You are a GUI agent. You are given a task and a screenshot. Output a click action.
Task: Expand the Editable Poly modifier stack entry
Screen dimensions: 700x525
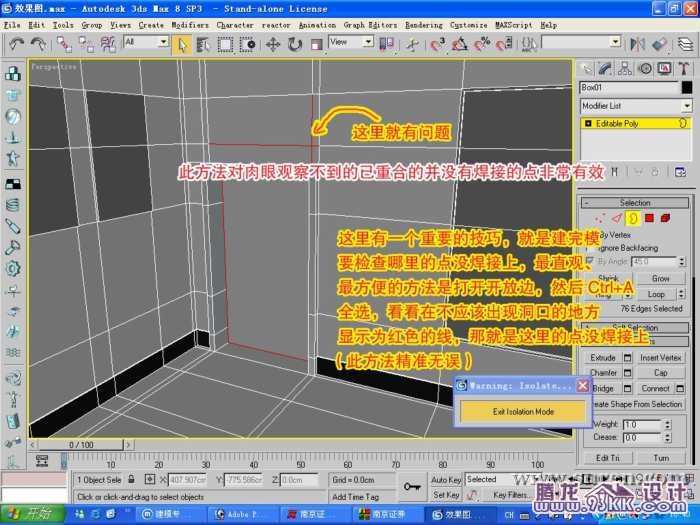point(588,123)
